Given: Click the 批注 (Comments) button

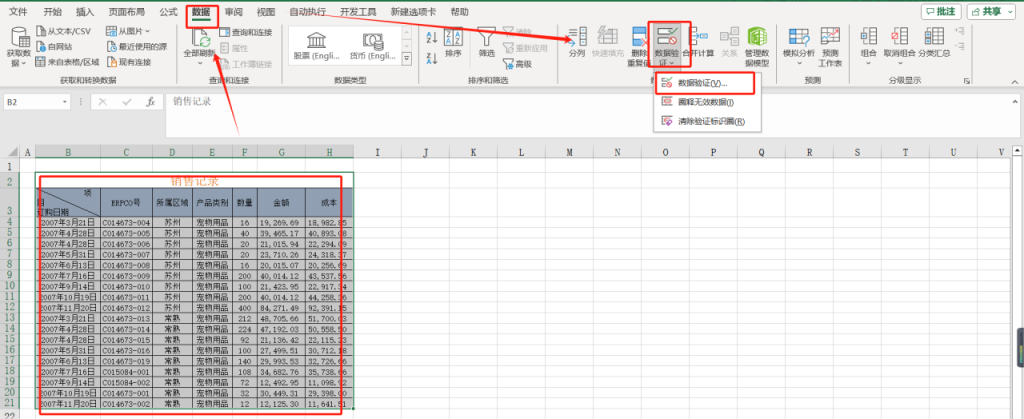Looking at the screenshot, I should click(941, 11).
